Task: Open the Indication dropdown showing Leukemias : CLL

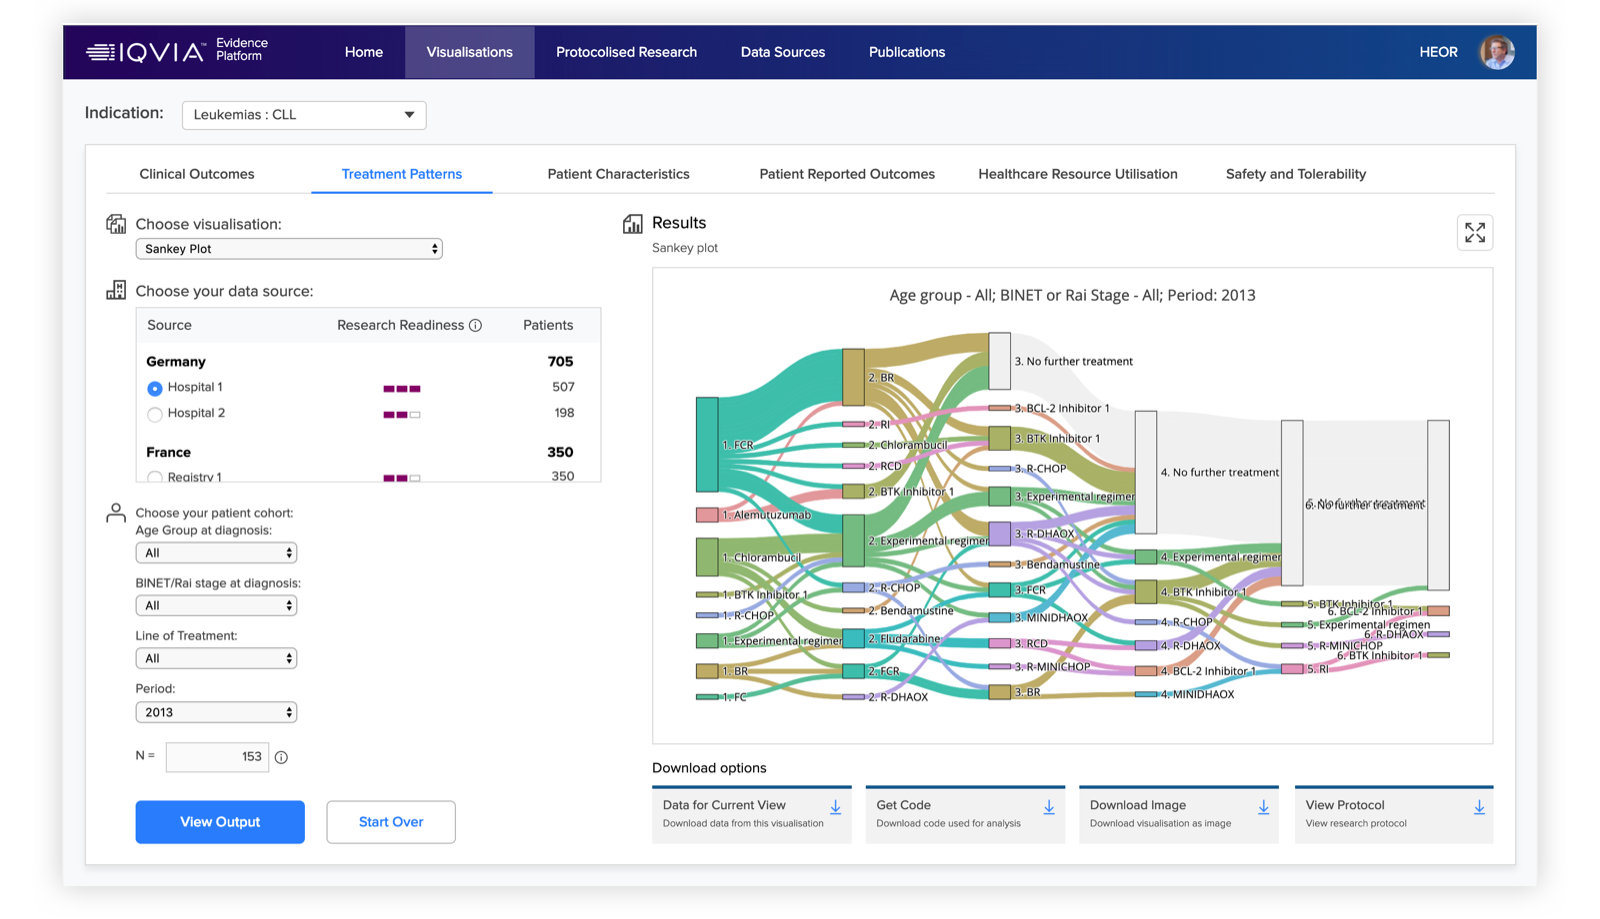Action: tap(304, 115)
